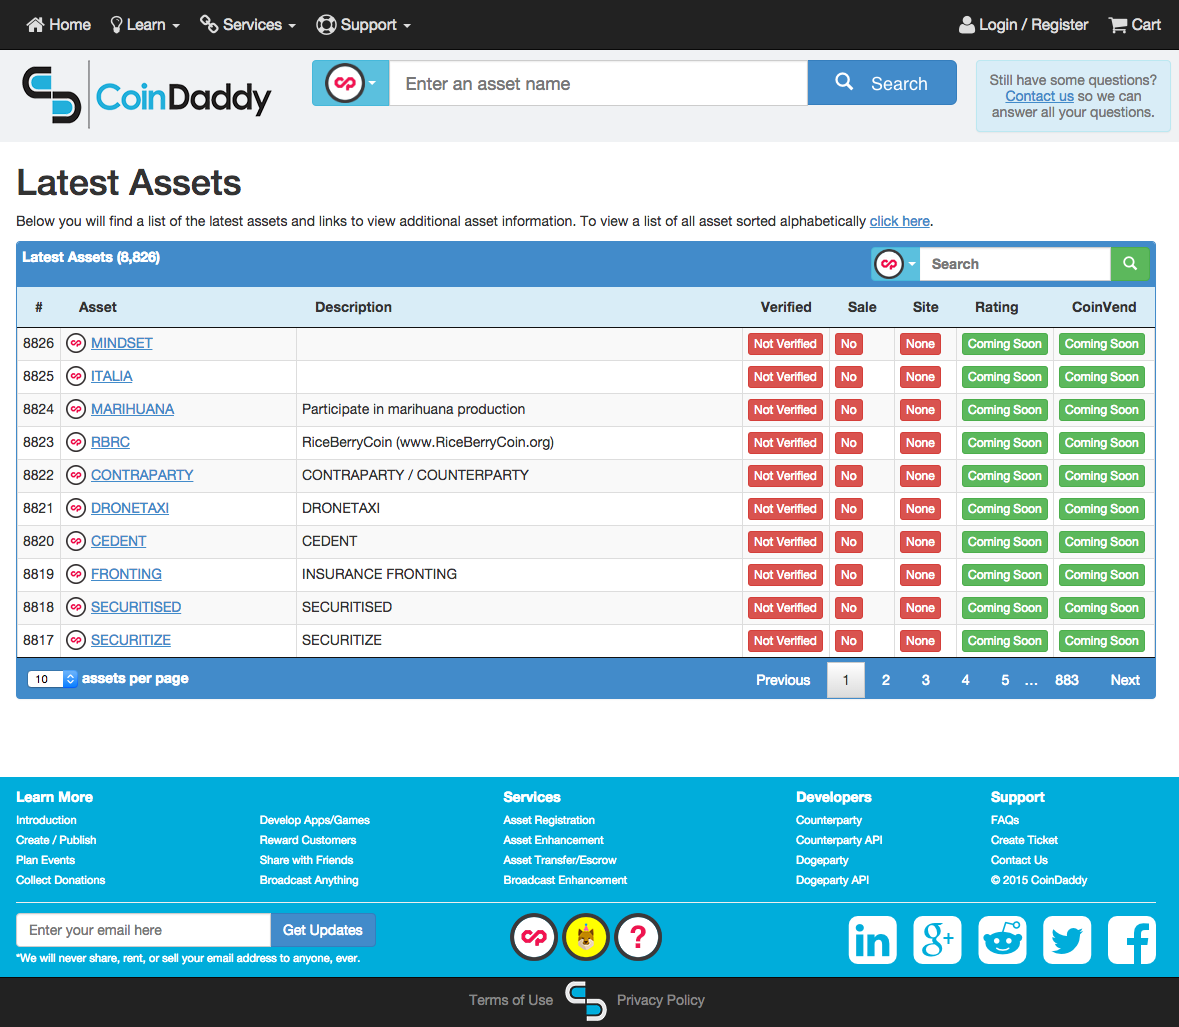Open the MINDSET asset link
The width and height of the screenshot is (1179, 1027).
[122, 344]
